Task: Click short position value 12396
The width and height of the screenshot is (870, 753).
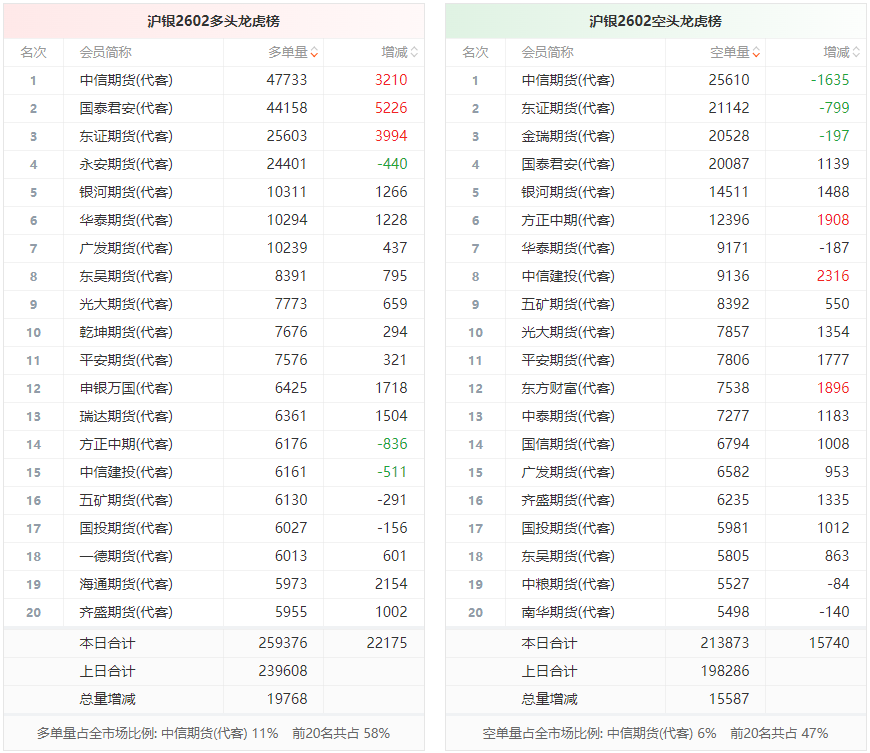Action: coord(729,220)
